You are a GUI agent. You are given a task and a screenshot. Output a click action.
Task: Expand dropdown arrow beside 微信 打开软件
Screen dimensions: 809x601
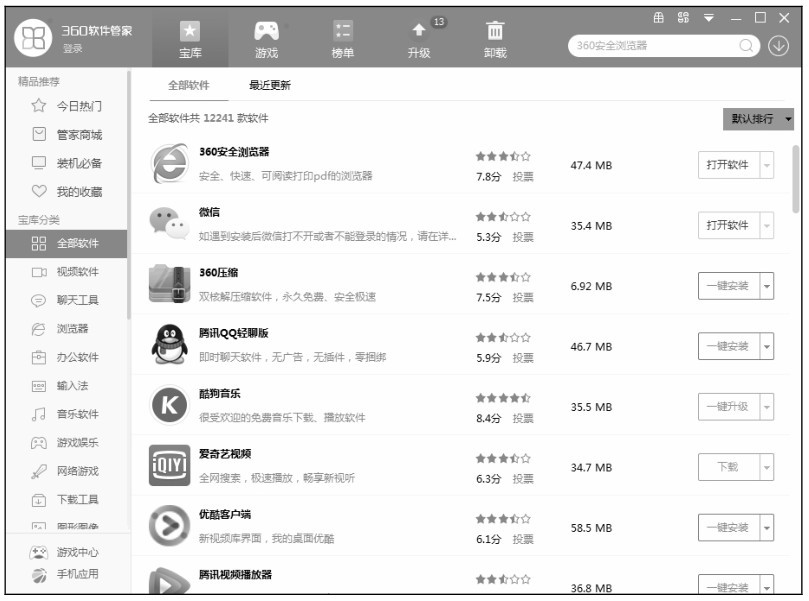point(767,225)
